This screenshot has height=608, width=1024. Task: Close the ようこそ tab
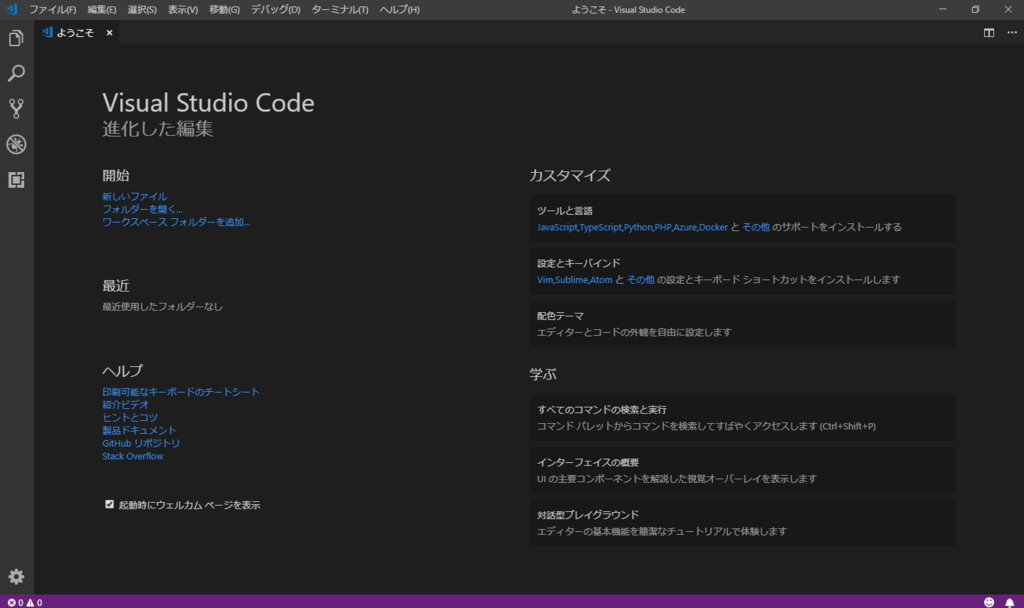click(109, 33)
